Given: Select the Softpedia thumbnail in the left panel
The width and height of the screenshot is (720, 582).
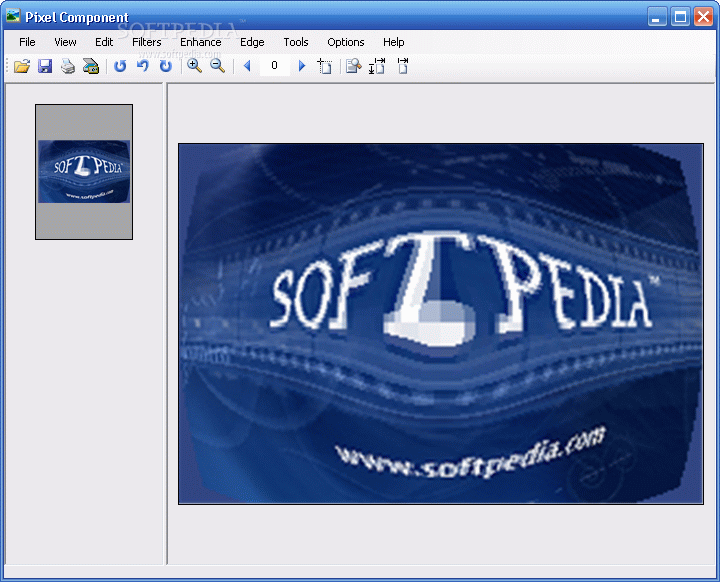Looking at the screenshot, I should pos(84,172).
